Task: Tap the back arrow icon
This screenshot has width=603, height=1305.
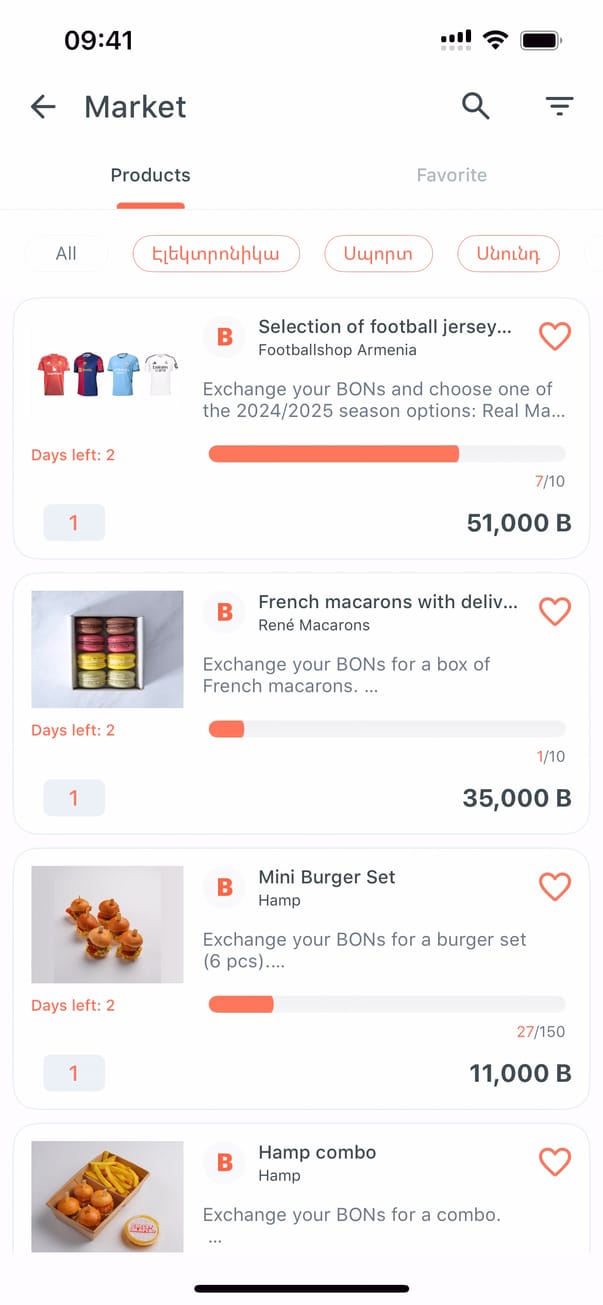Action: click(43, 107)
